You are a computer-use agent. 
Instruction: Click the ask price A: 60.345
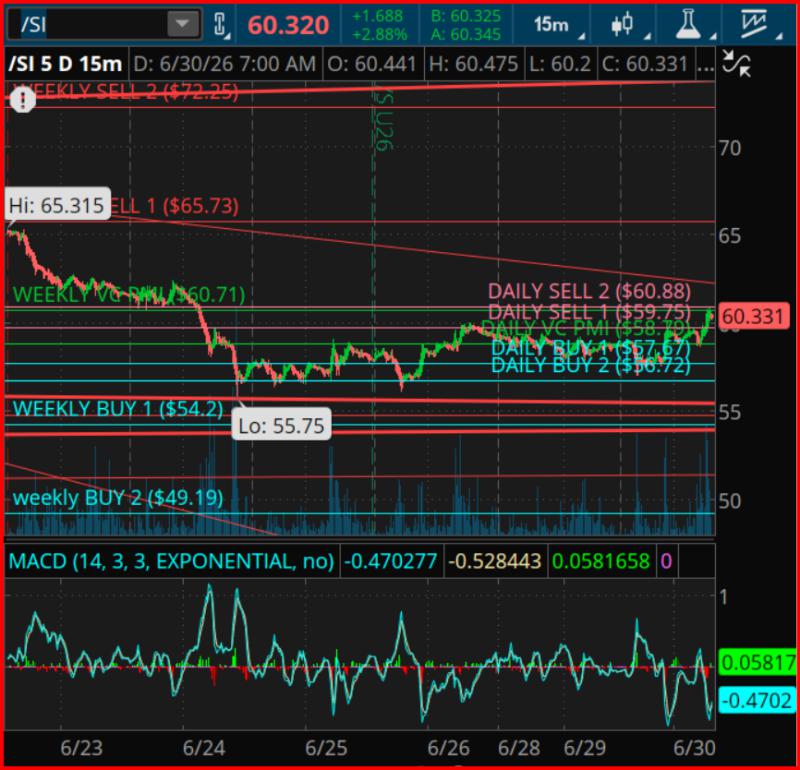point(466,34)
